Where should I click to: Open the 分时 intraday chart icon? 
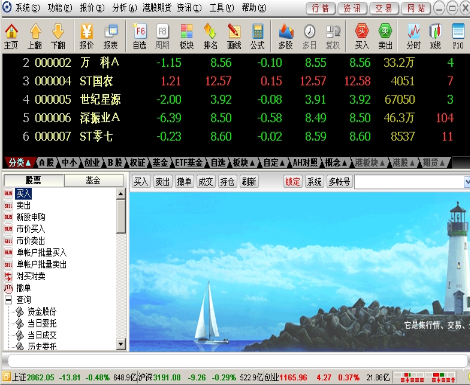point(413,36)
